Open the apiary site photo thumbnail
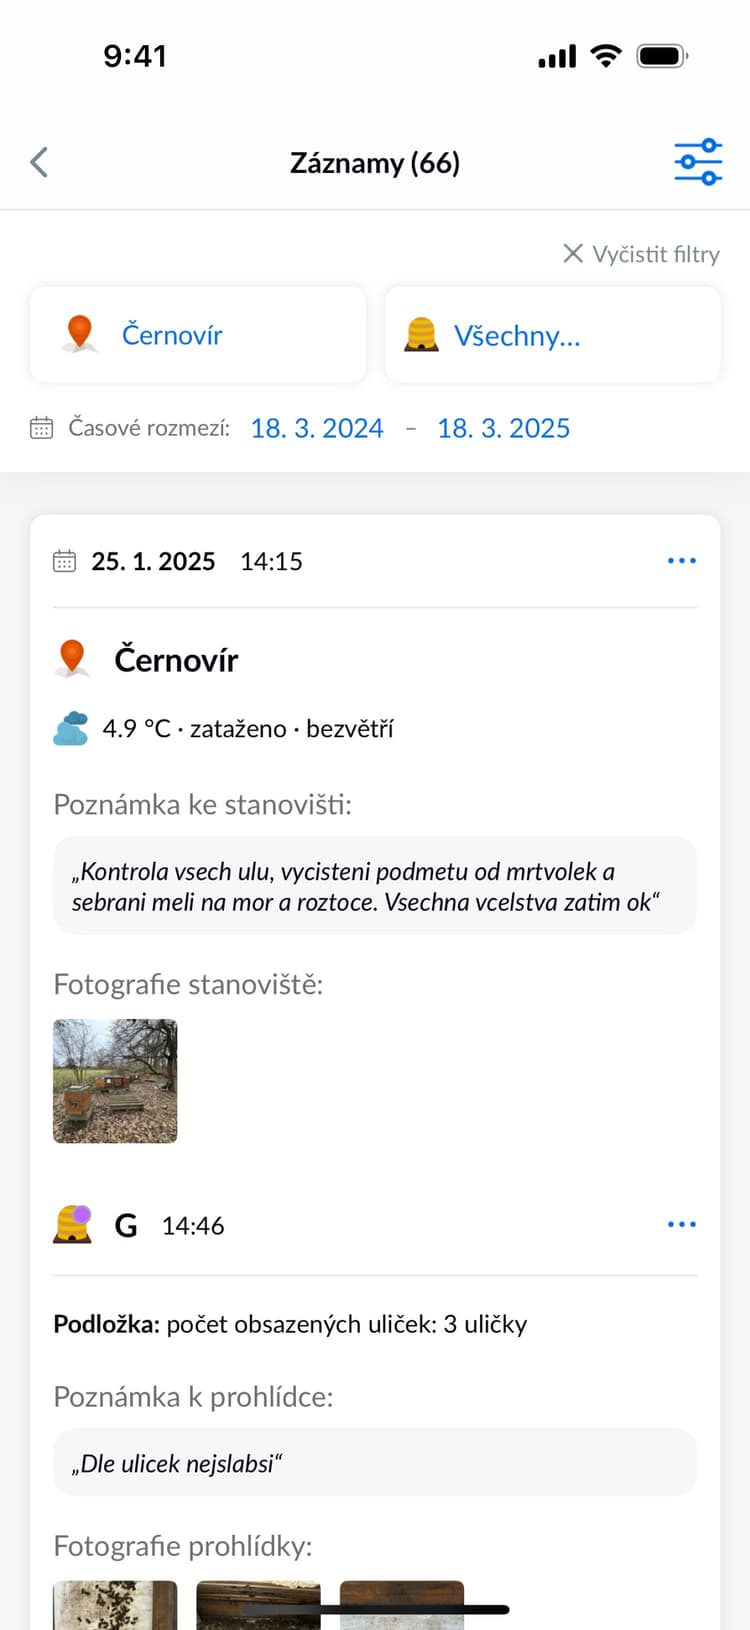Screen dimensions: 750x1630 [115, 1081]
